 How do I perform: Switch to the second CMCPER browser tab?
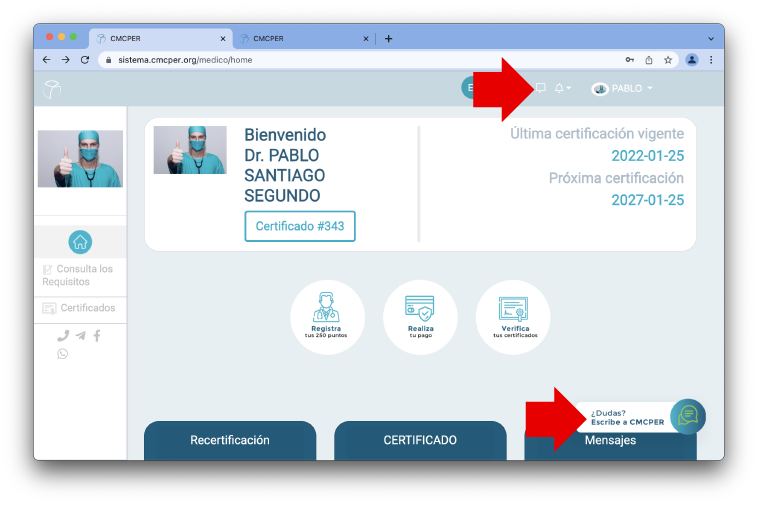pyautogui.click(x=300, y=39)
